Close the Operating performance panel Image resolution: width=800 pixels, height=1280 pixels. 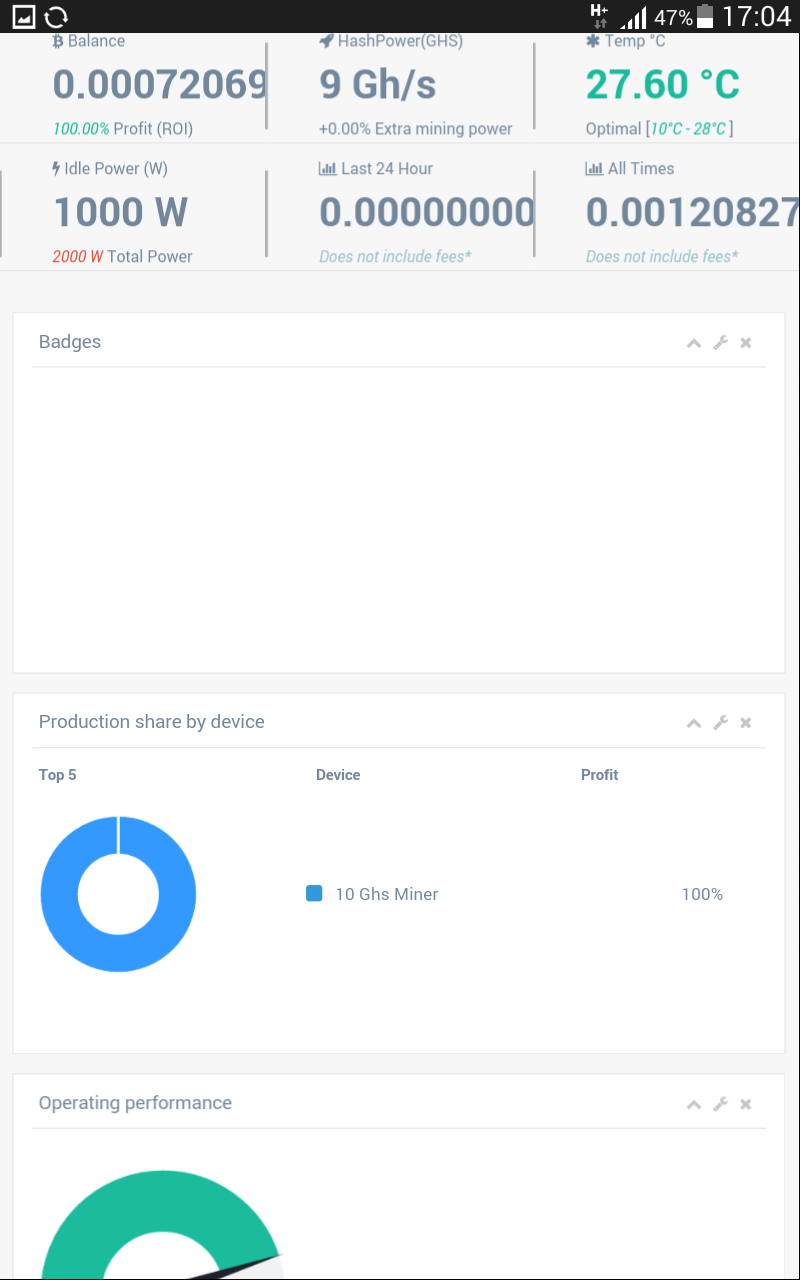pos(746,1104)
